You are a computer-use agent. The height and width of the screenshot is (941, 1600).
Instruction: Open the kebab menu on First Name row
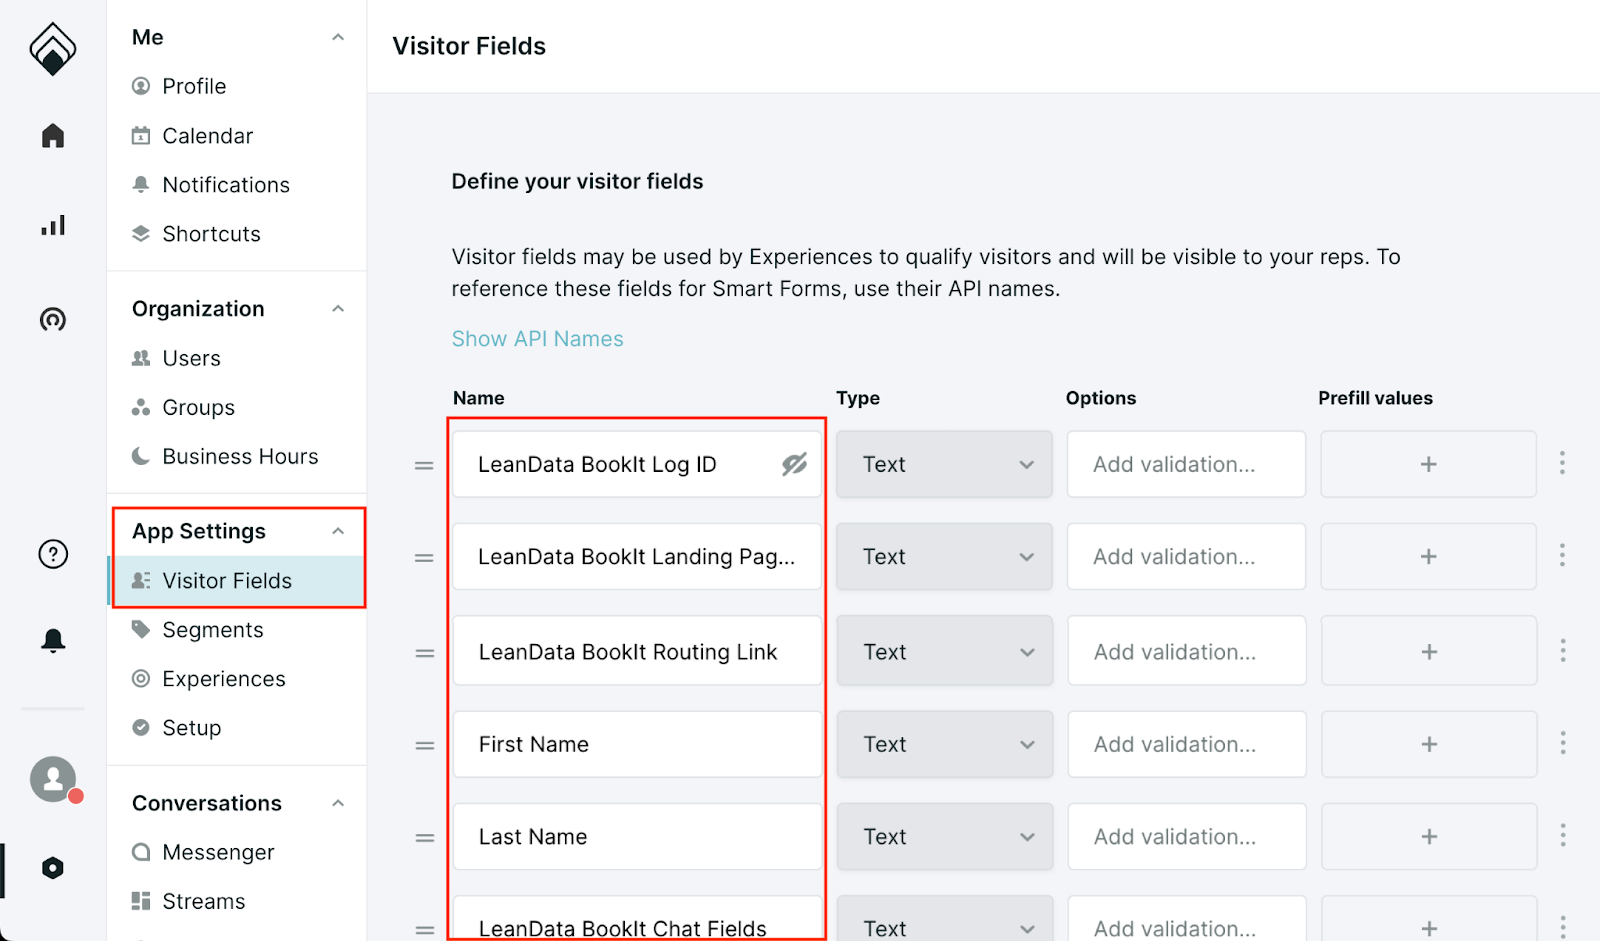1561,744
